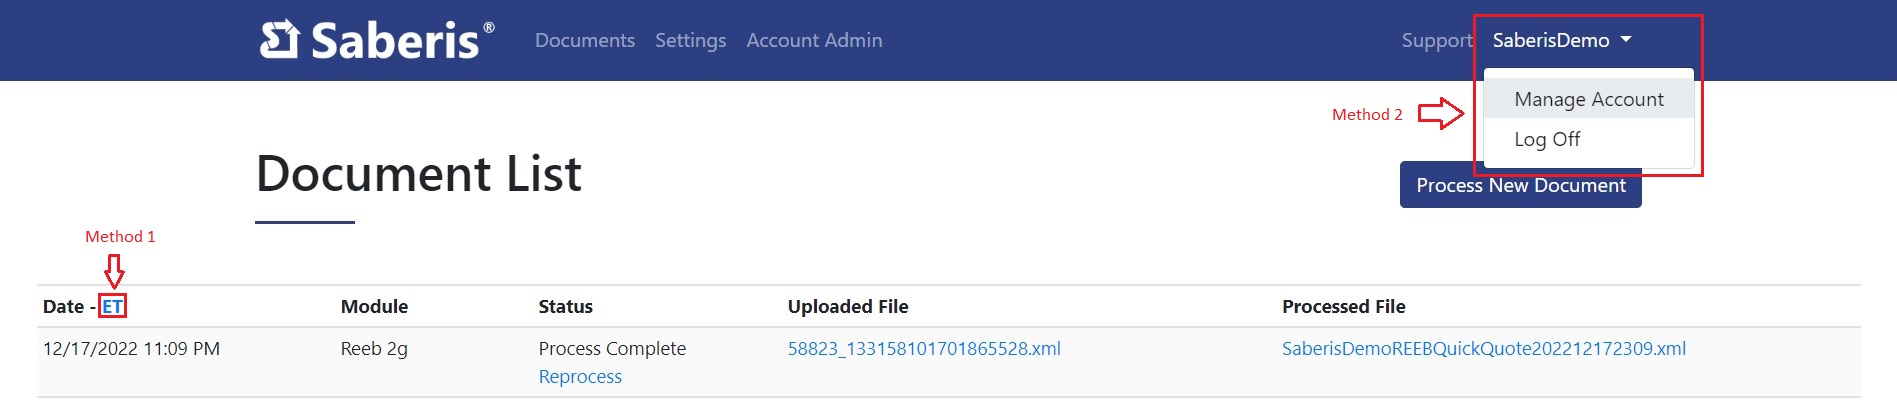The width and height of the screenshot is (1897, 402).
Task: Click the Module column header
Action: (x=374, y=306)
